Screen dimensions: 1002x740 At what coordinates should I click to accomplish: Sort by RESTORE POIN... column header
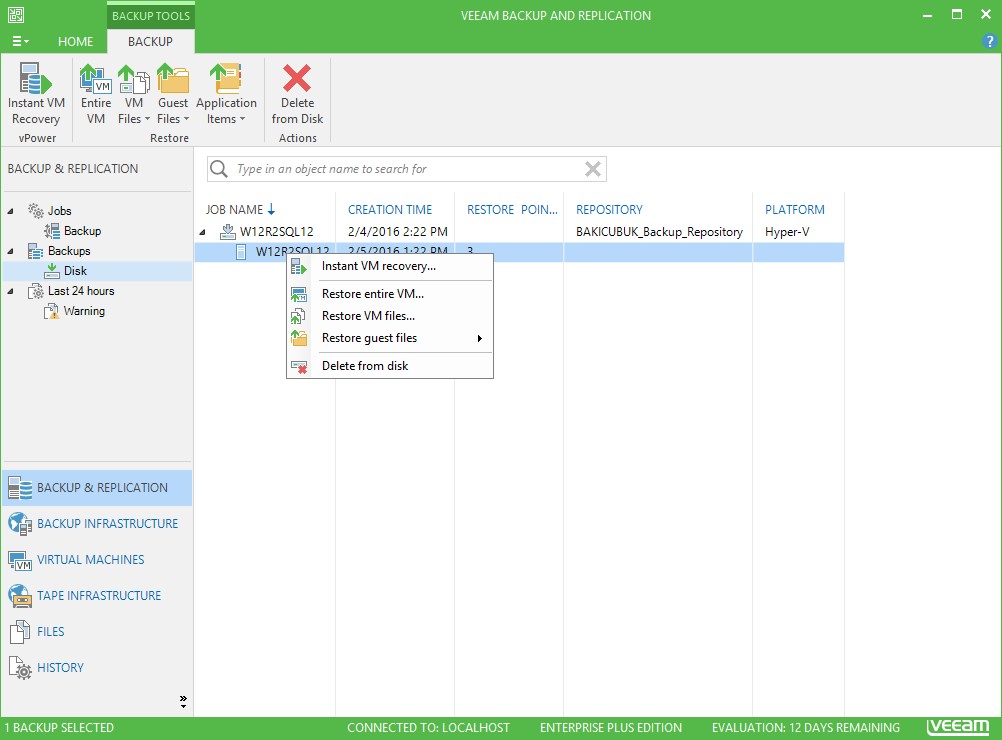click(x=512, y=210)
